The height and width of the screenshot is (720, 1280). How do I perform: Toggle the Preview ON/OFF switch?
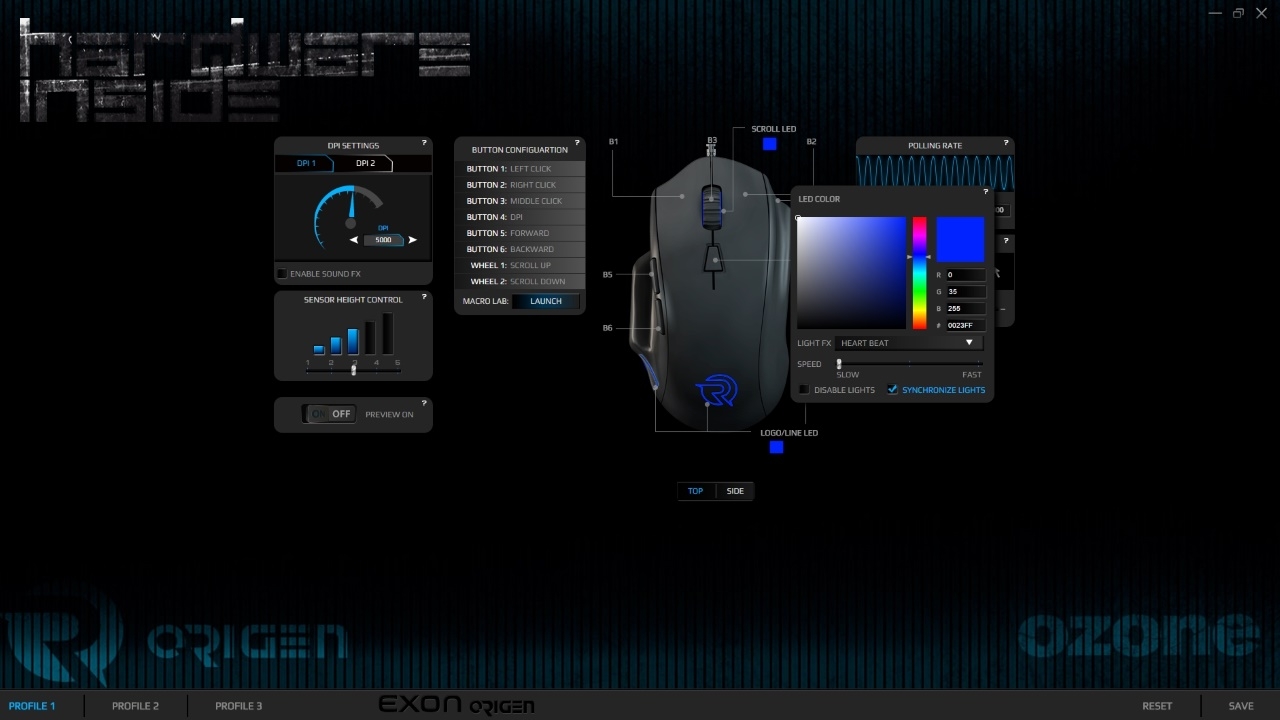[x=330, y=414]
